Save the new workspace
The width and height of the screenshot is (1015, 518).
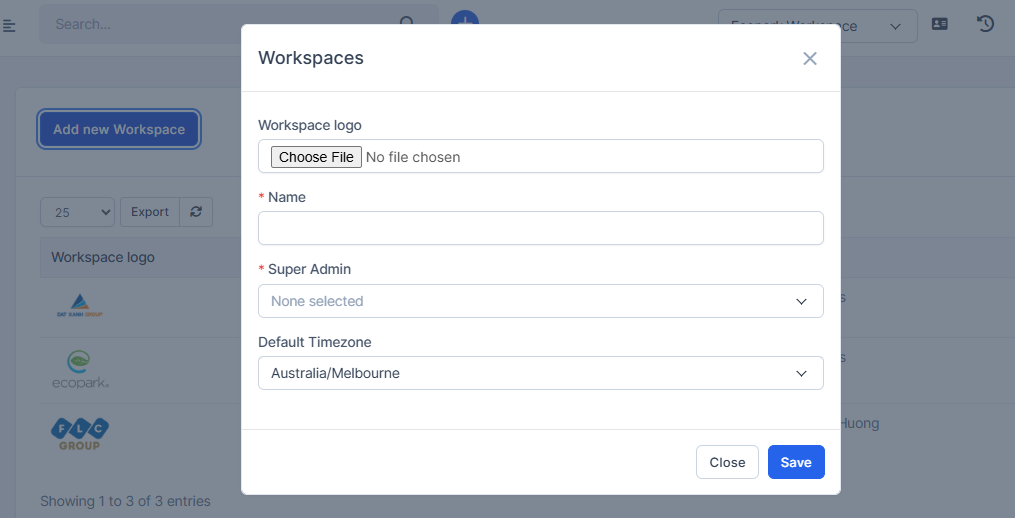coord(796,462)
